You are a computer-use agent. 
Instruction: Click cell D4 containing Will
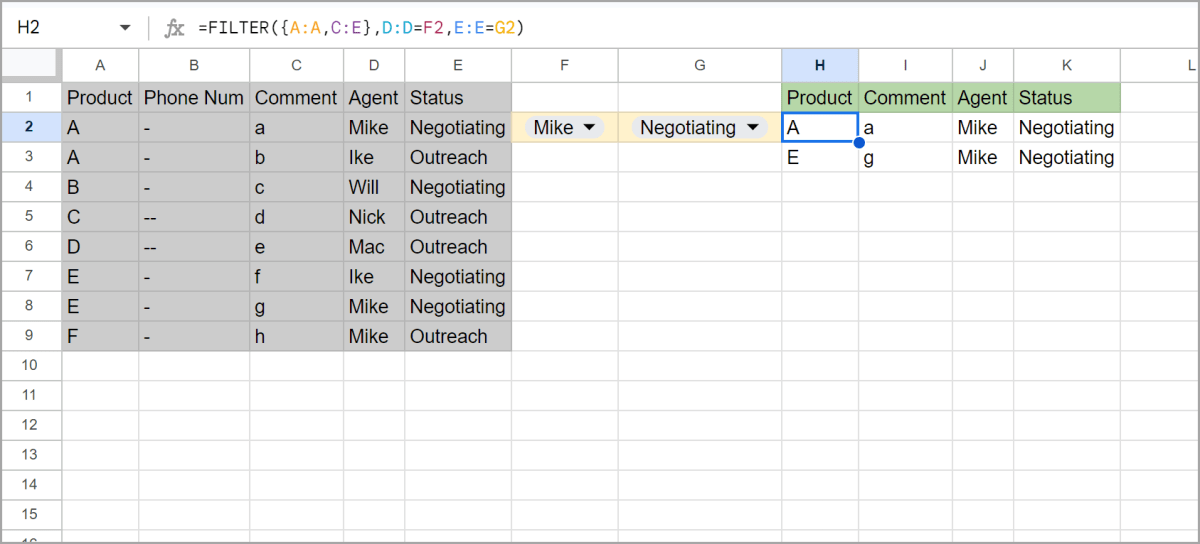point(374,187)
